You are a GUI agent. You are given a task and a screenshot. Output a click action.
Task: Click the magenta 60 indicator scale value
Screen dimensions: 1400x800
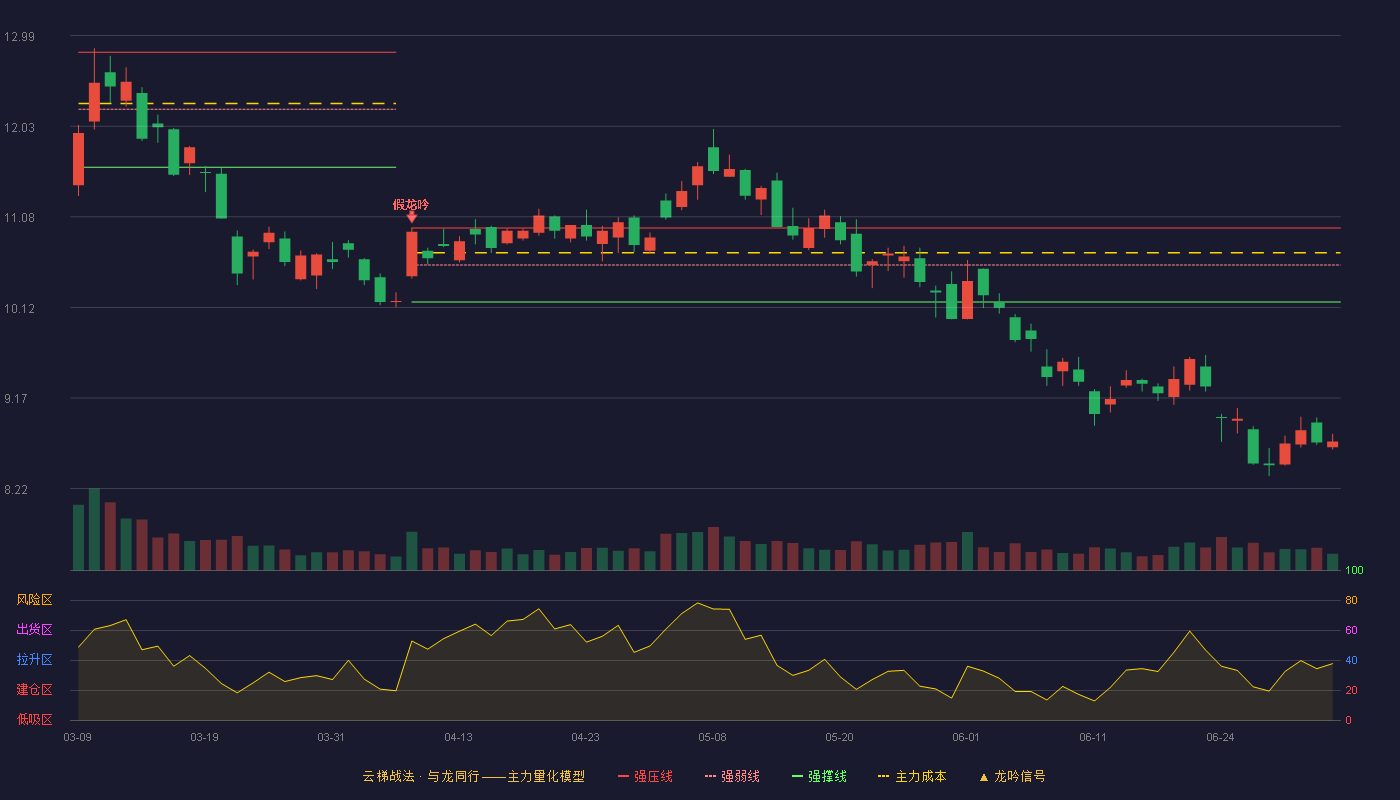1351,630
